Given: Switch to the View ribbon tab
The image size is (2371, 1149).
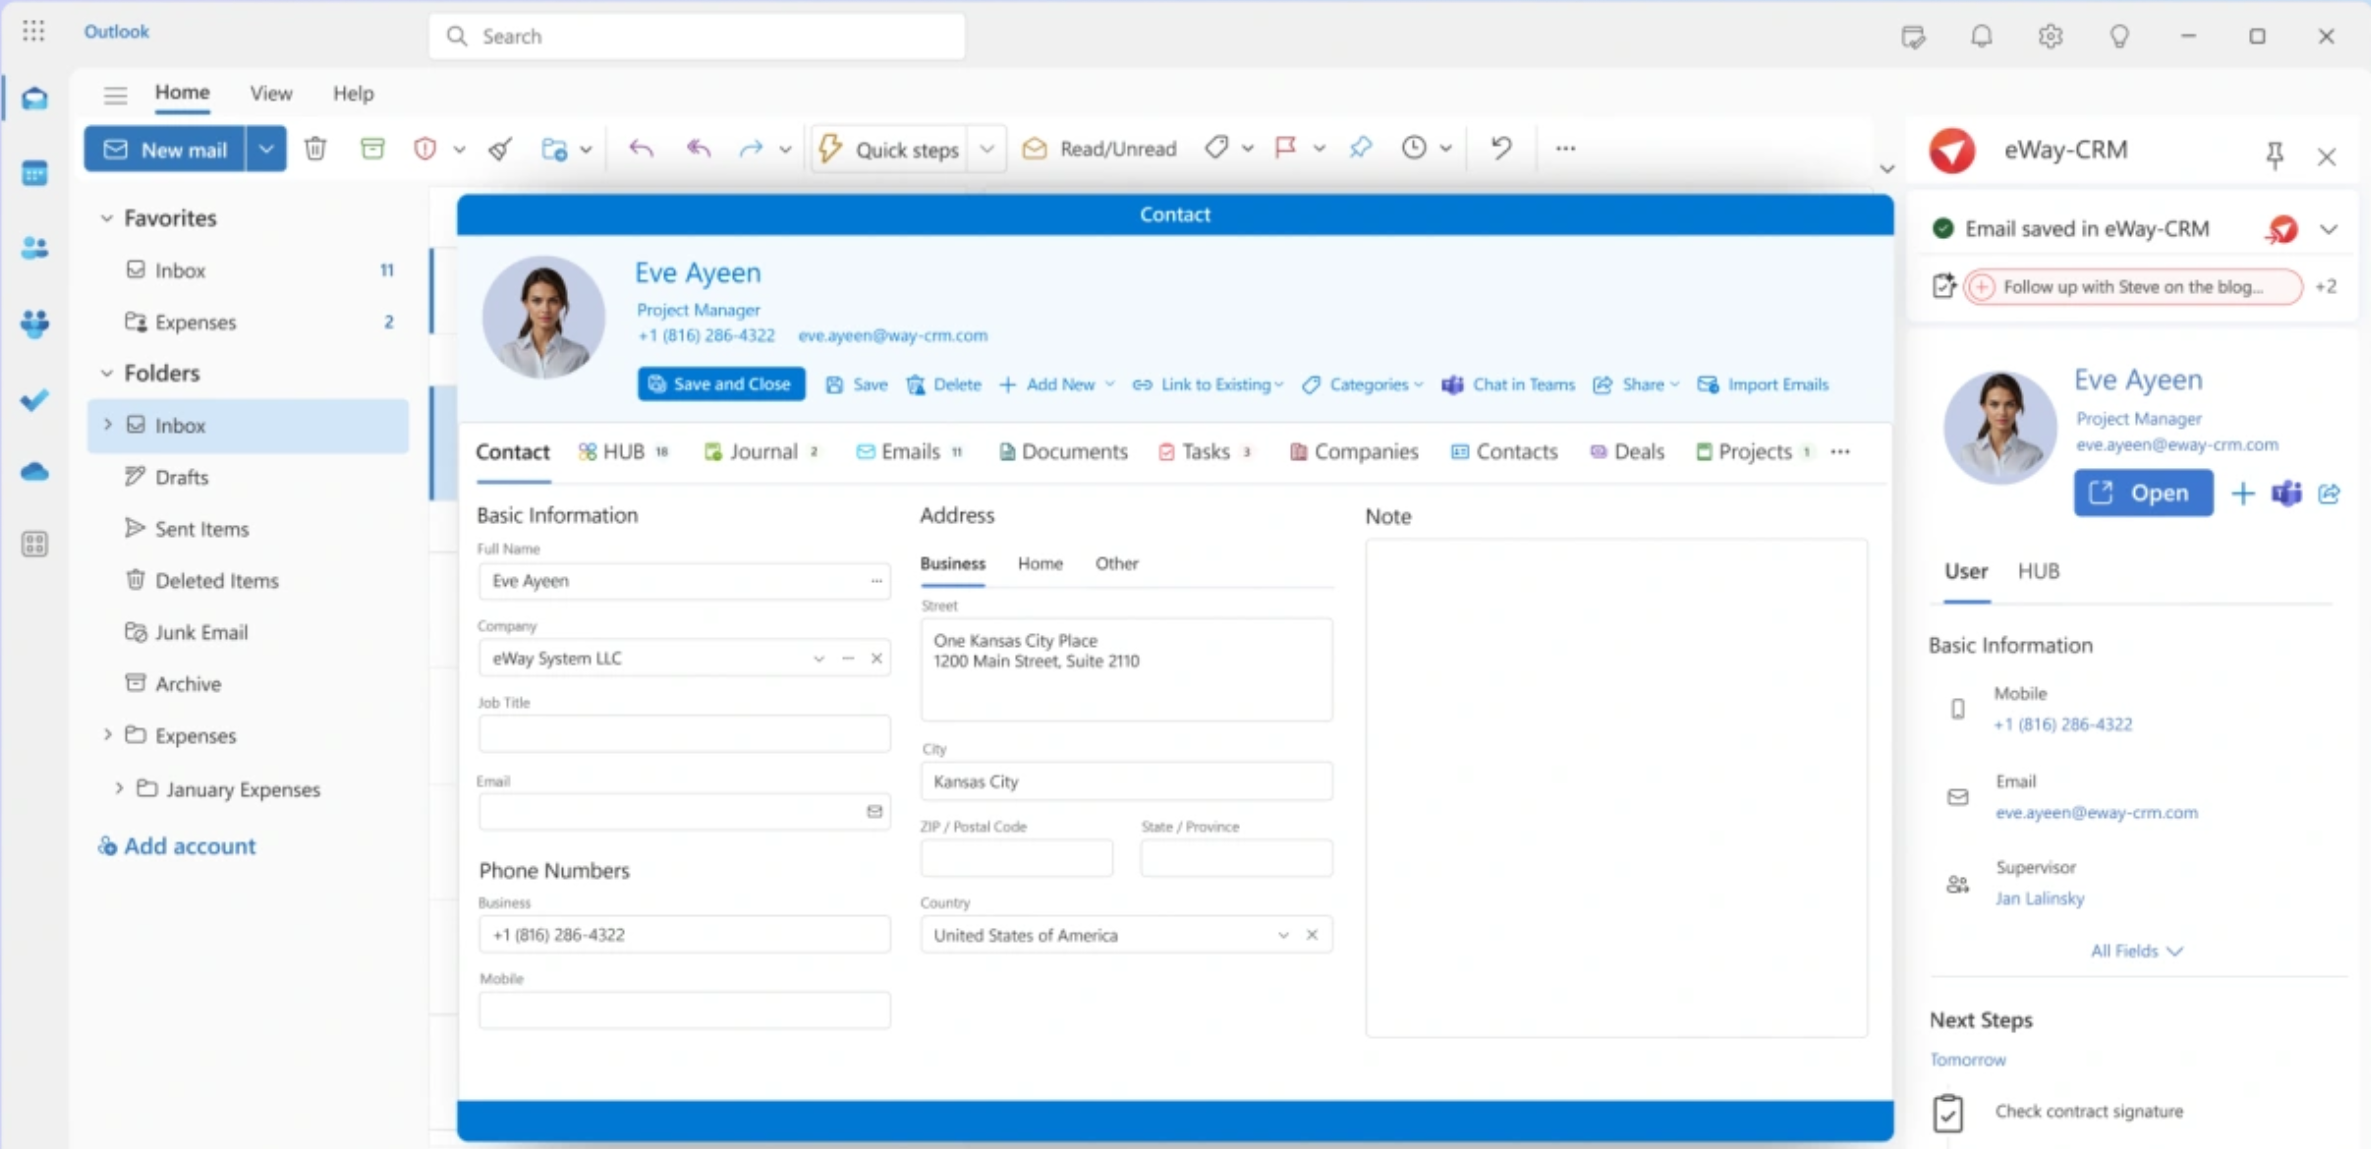Looking at the screenshot, I should click(271, 93).
